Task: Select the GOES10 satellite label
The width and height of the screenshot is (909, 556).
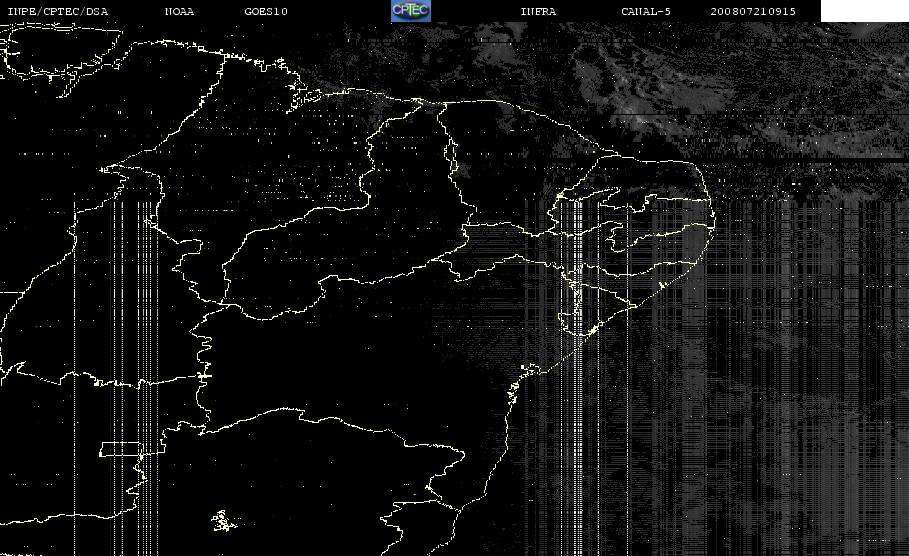Action: click(x=266, y=11)
